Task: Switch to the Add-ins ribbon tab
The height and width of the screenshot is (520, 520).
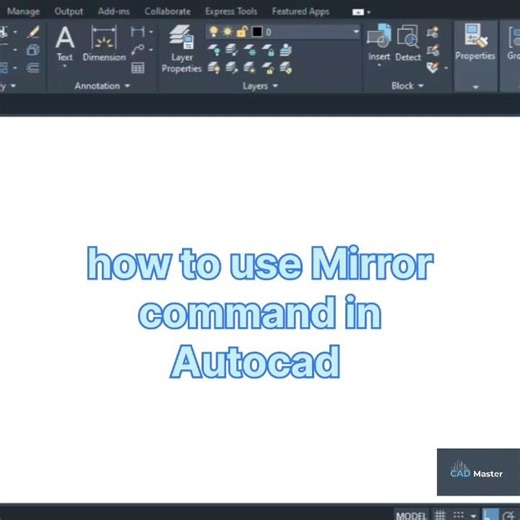Action: point(114,12)
